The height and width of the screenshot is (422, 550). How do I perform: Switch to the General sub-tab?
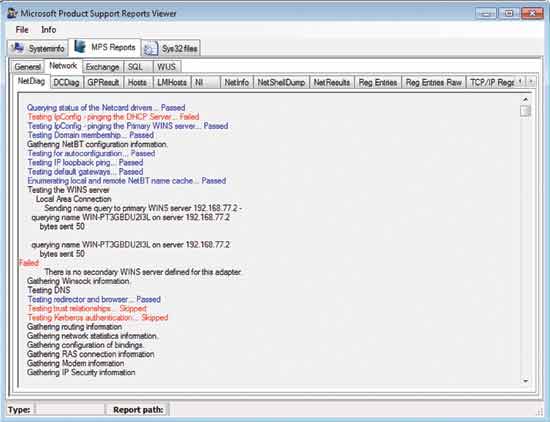point(28,67)
